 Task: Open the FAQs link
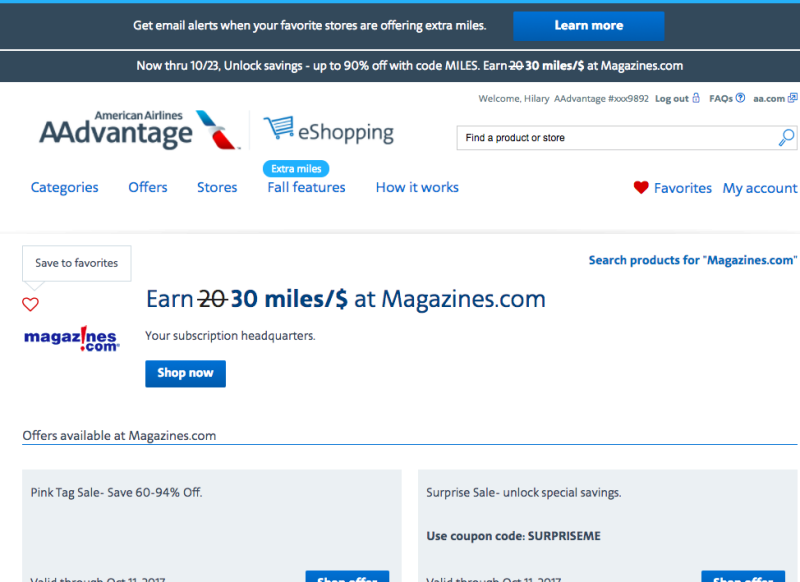click(721, 98)
